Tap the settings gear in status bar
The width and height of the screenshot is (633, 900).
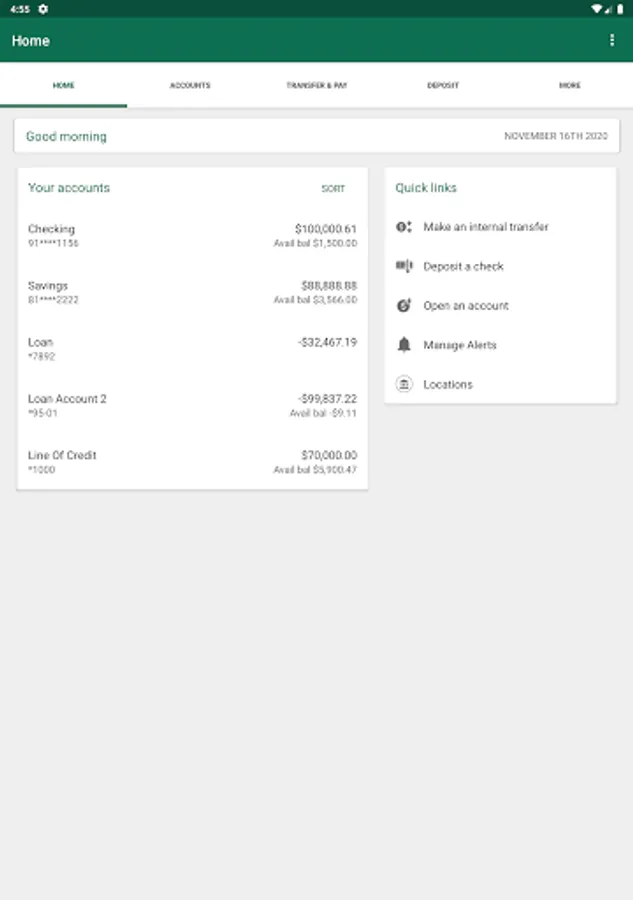pyautogui.click(x=43, y=9)
